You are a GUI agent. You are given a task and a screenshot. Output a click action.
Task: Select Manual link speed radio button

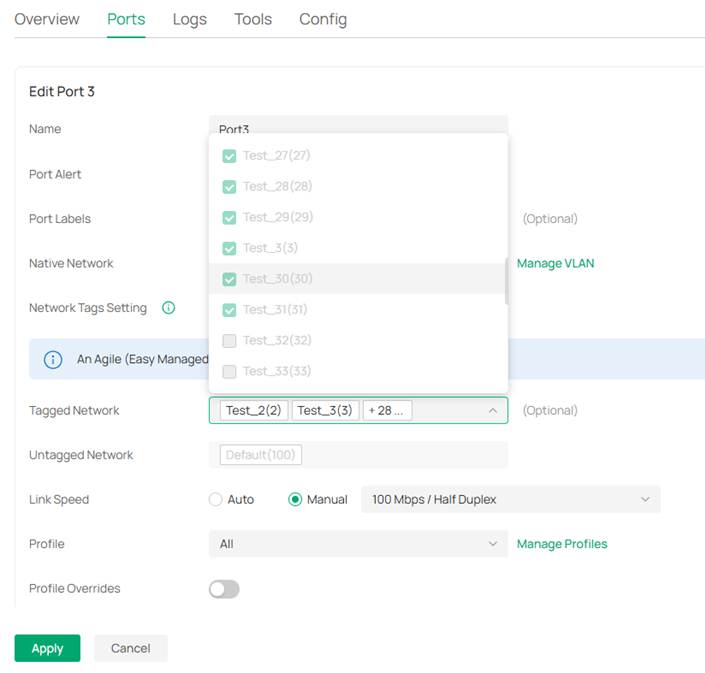tap(295, 500)
